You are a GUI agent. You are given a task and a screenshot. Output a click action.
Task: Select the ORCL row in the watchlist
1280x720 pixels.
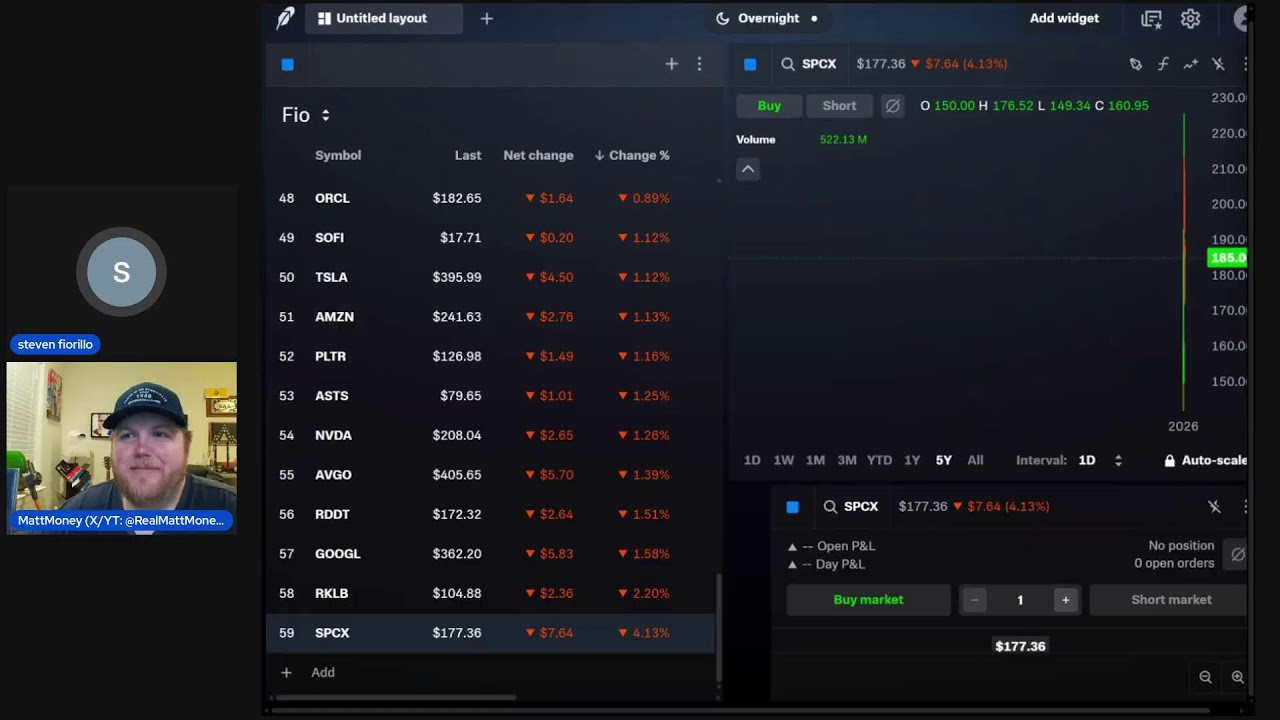coord(491,198)
